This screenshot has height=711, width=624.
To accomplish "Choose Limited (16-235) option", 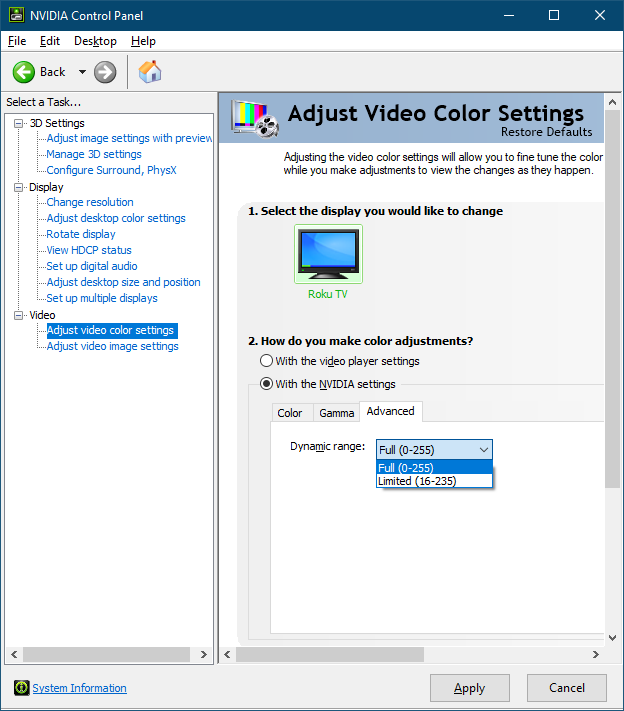I will [434, 481].
